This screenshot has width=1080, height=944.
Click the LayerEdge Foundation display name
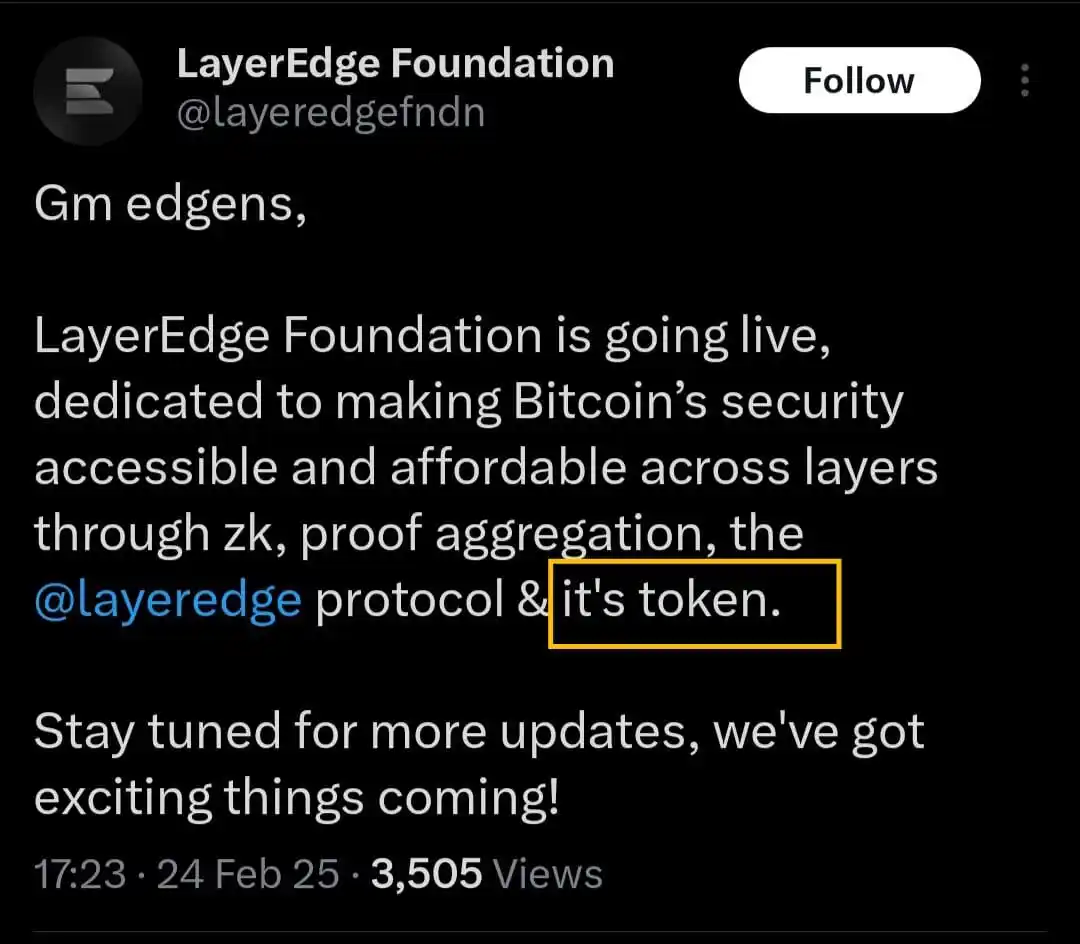395,64
